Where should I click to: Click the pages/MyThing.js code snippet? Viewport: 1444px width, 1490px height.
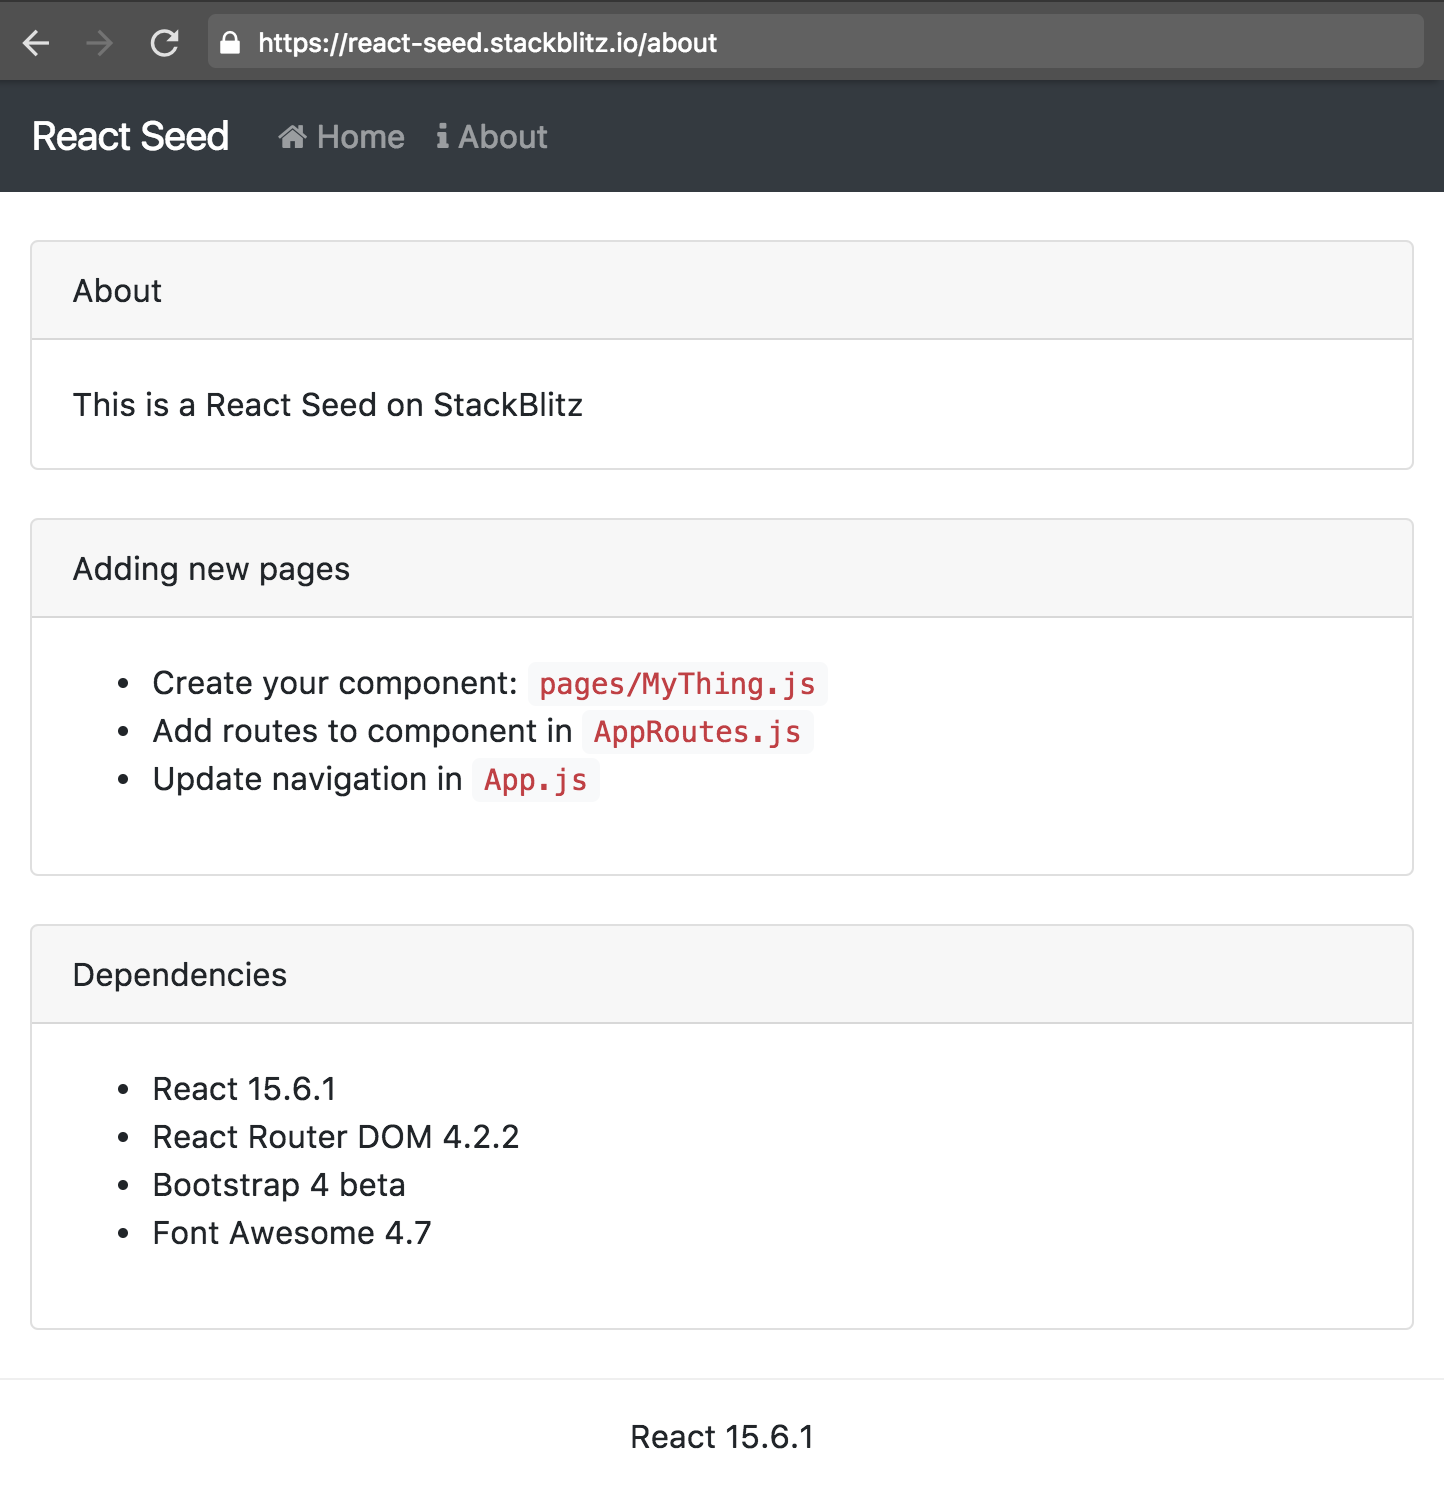pos(677,684)
